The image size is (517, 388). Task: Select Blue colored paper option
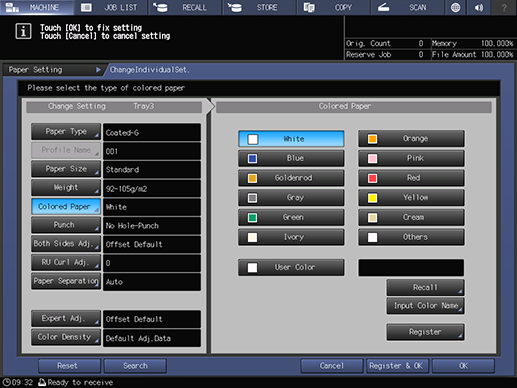point(291,158)
